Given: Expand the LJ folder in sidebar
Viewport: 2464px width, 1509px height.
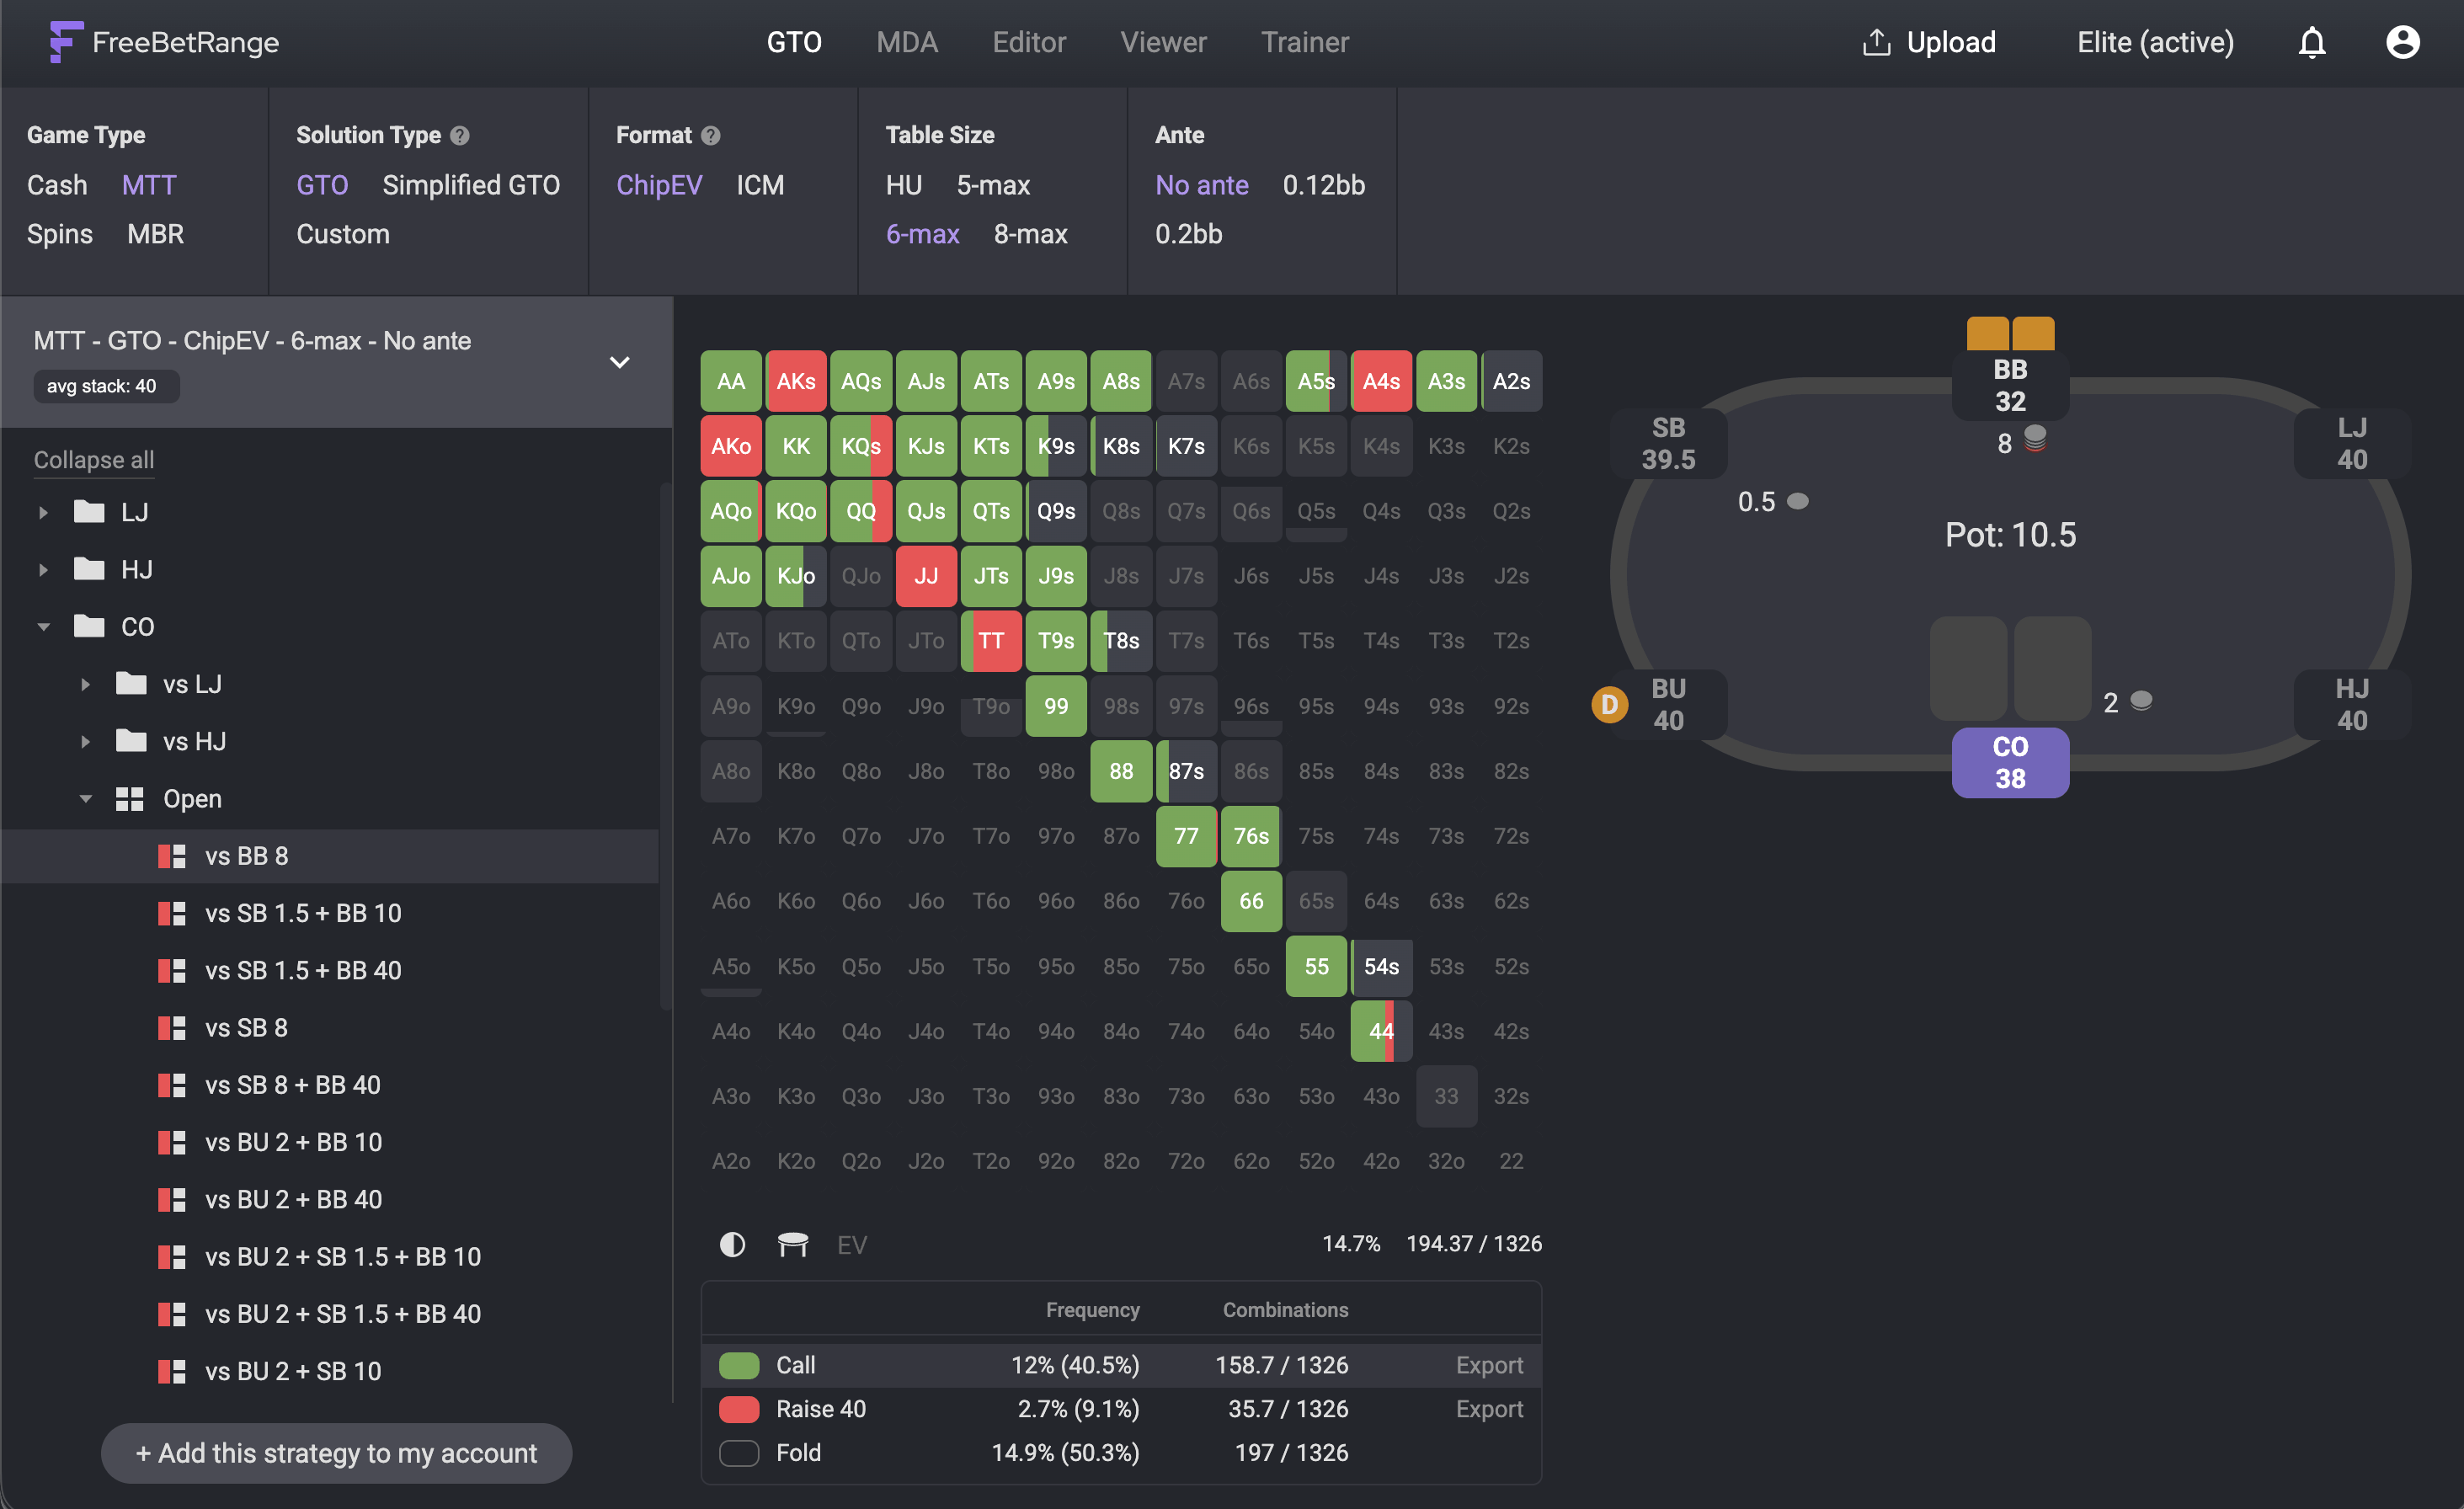Looking at the screenshot, I should (x=43, y=511).
